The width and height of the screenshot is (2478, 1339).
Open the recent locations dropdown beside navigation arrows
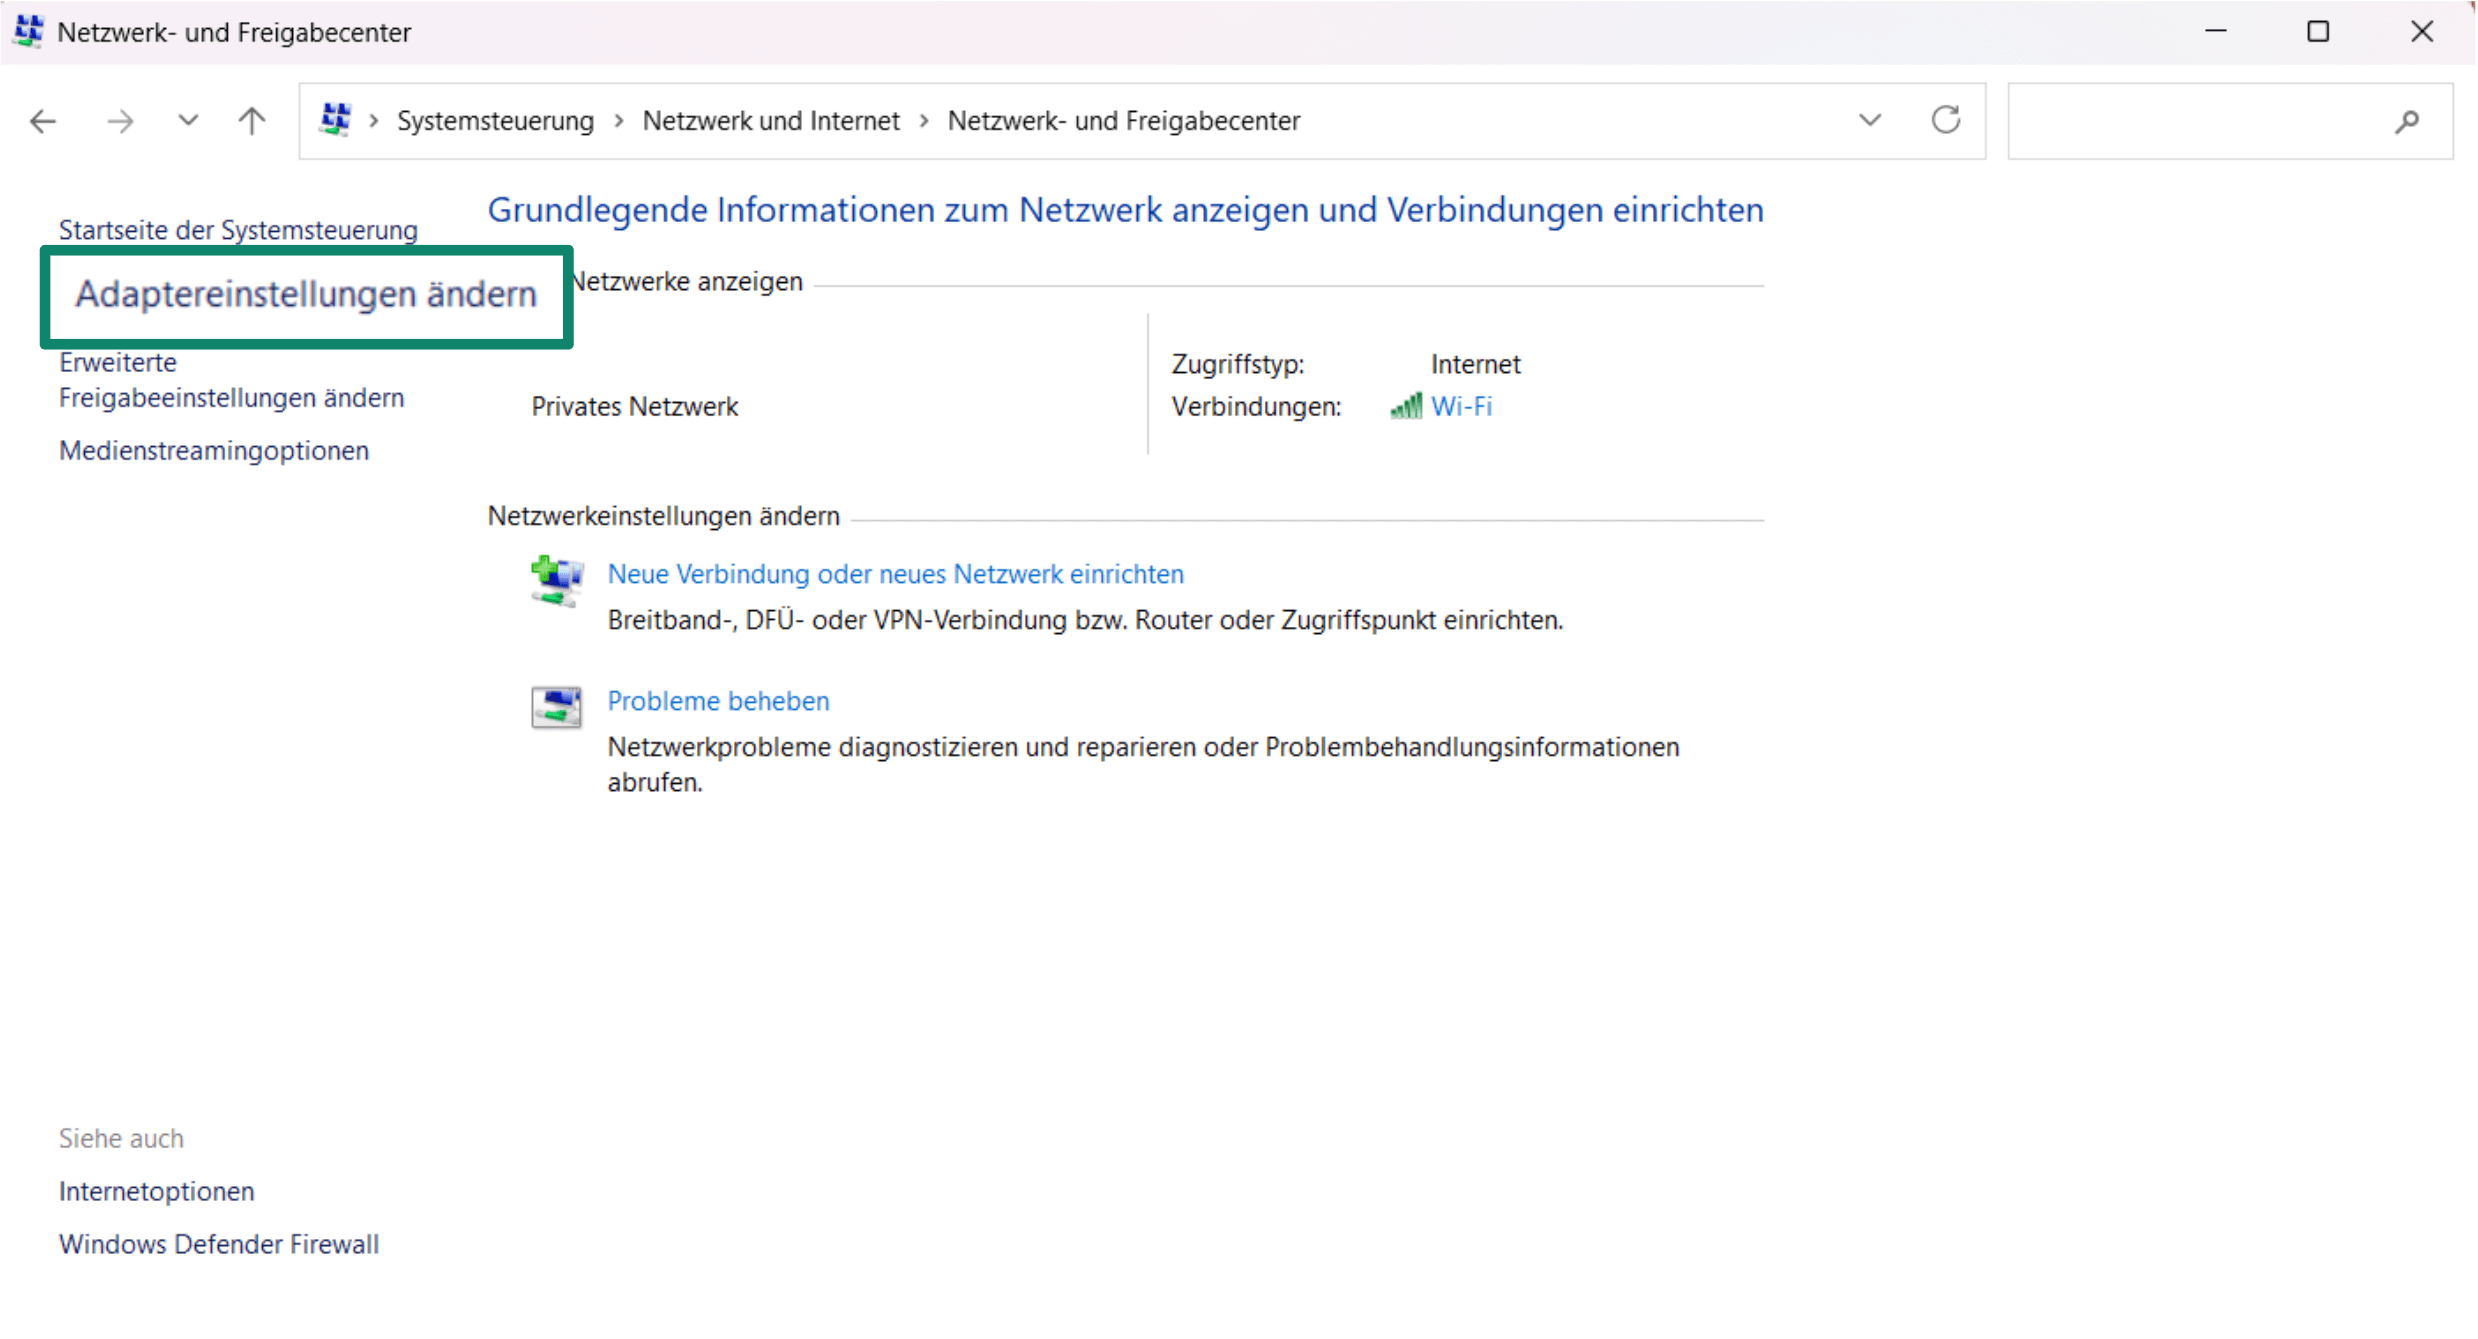[x=187, y=120]
